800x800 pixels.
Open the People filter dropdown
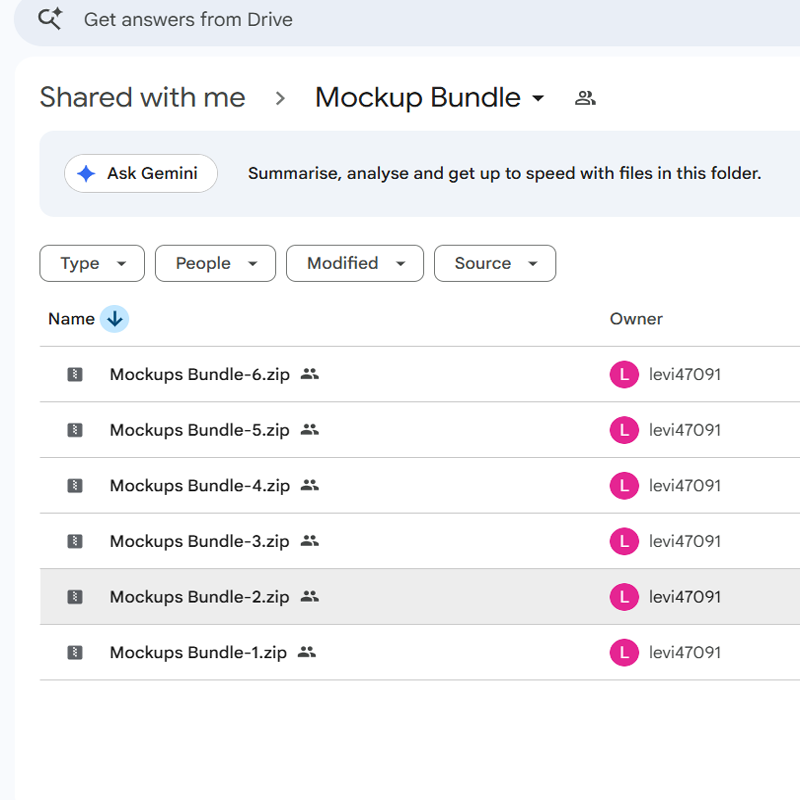coord(215,263)
